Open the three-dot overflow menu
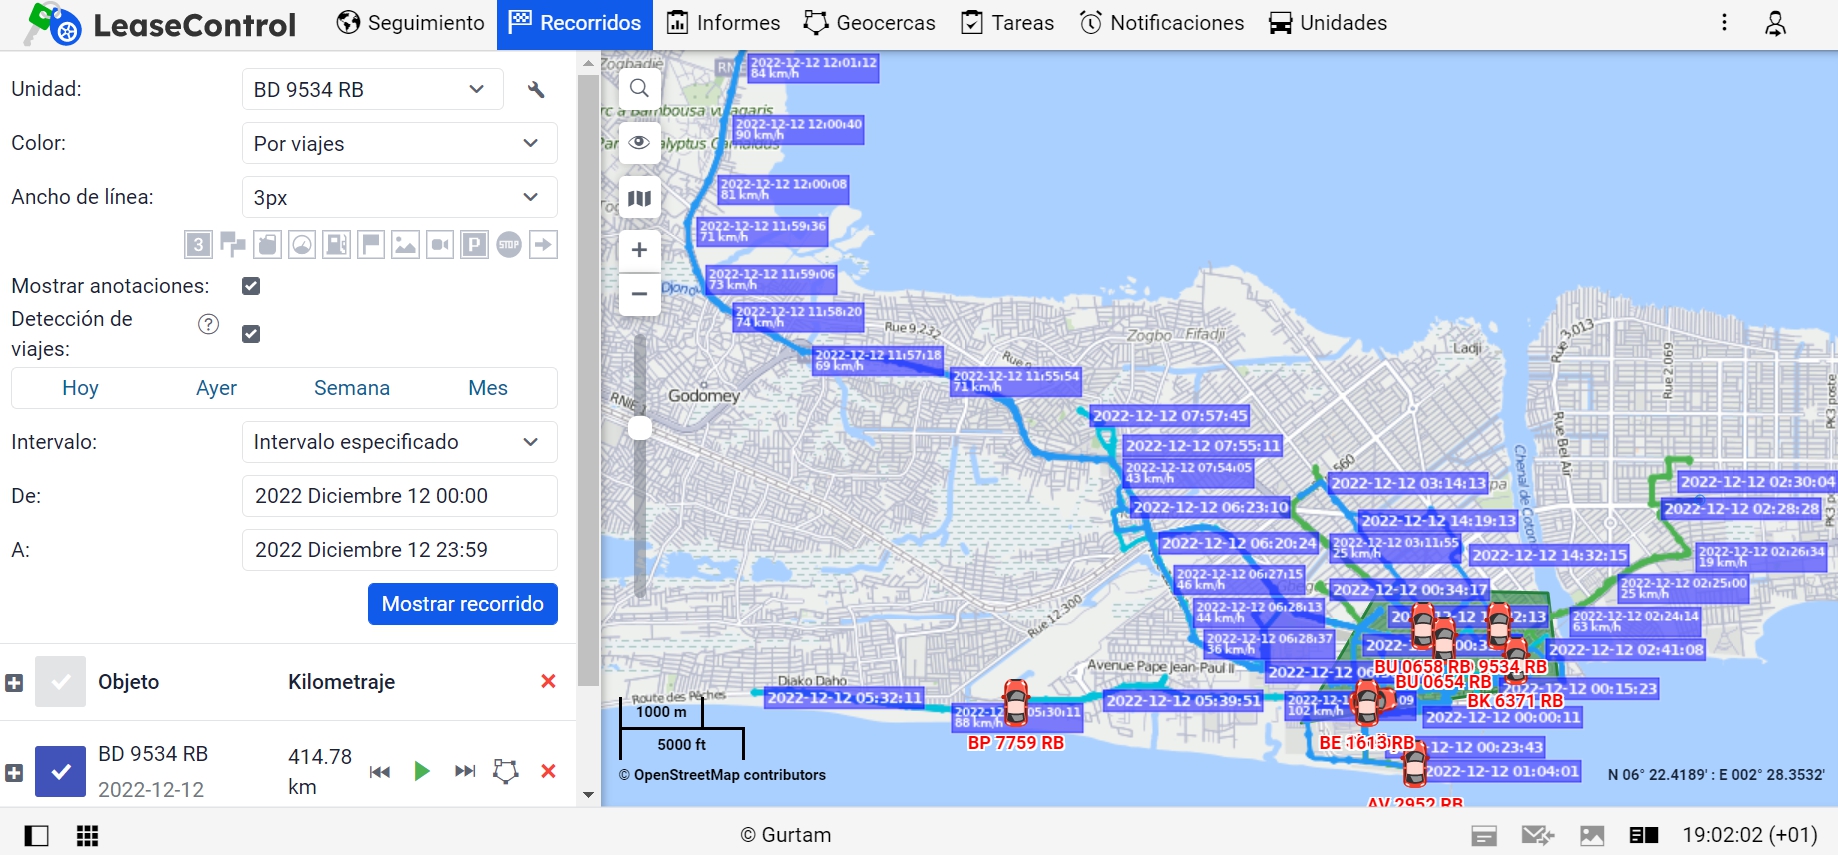 (x=1724, y=23)
